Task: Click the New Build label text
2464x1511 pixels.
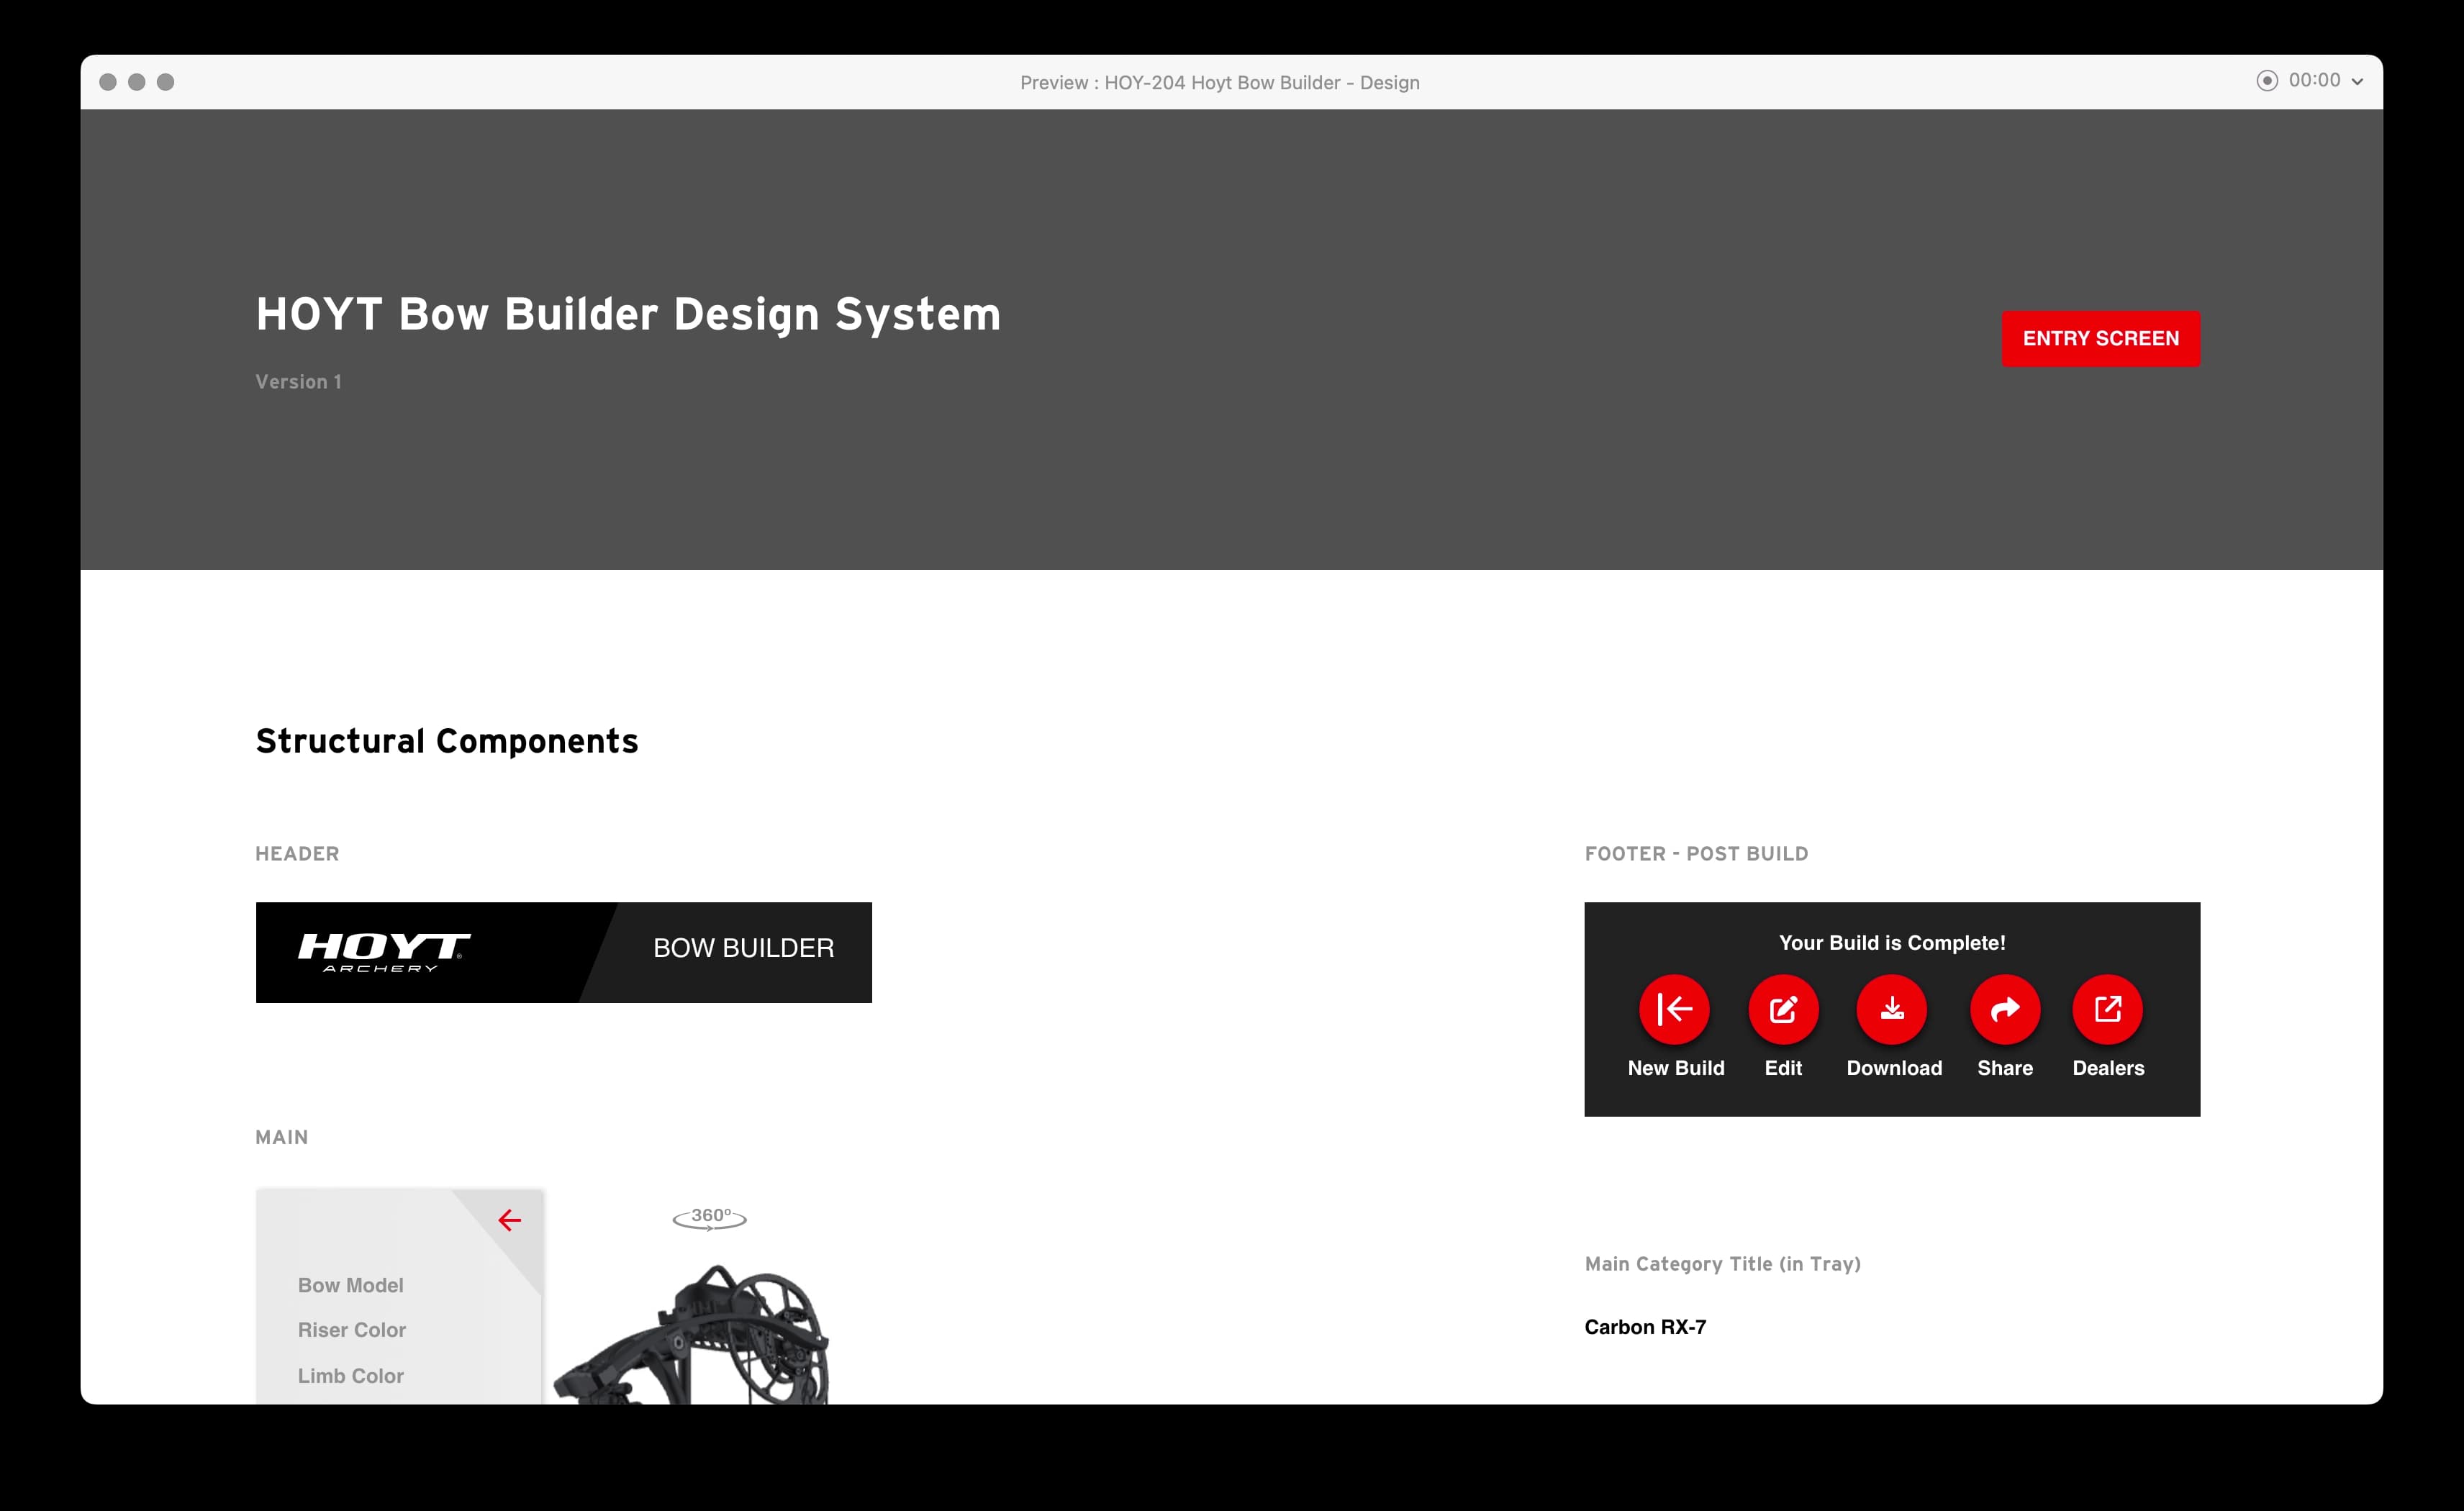Action: tap(1676, 1068)
